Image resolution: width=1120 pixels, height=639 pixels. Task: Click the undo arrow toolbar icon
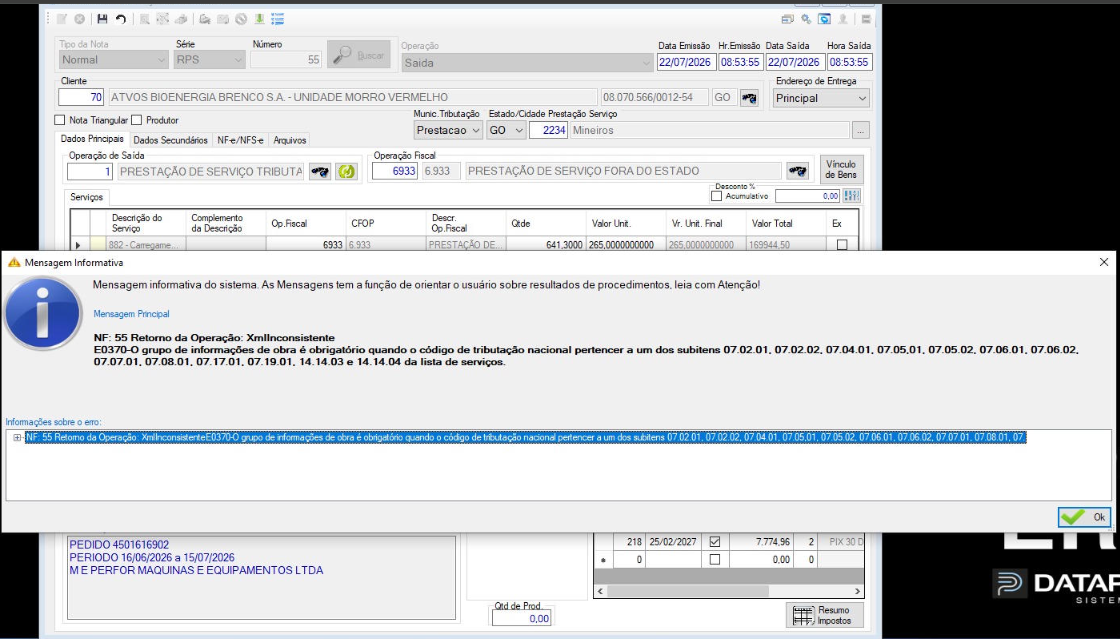tap(121, 19)
